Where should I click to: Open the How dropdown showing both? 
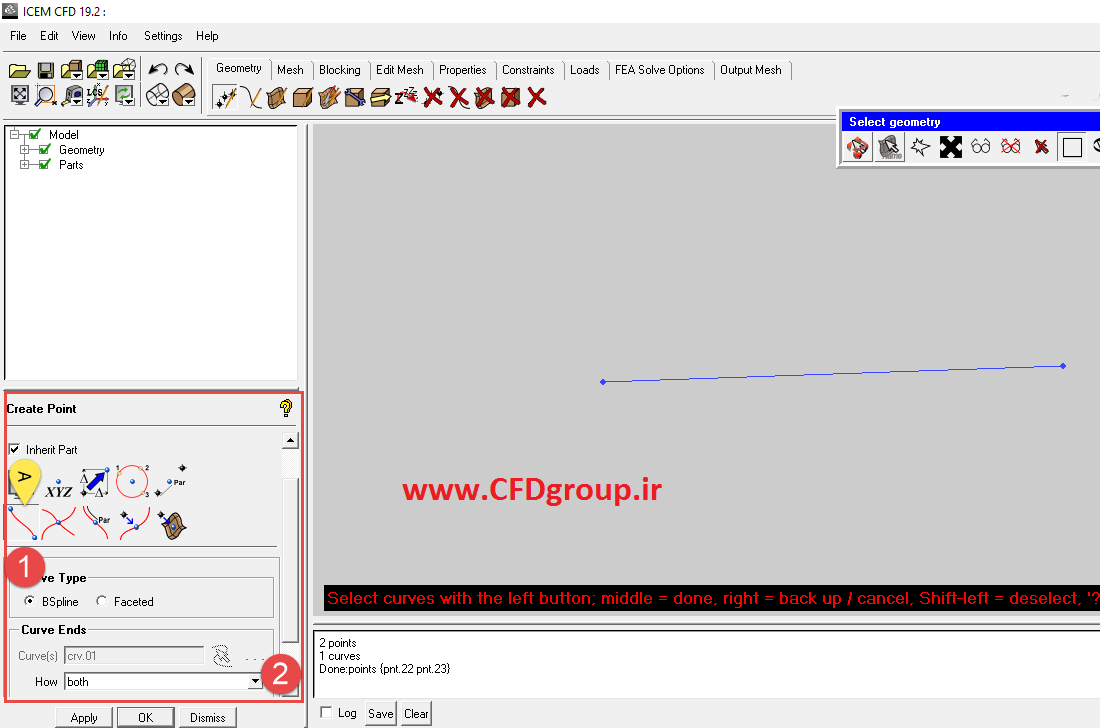(163, 682)
